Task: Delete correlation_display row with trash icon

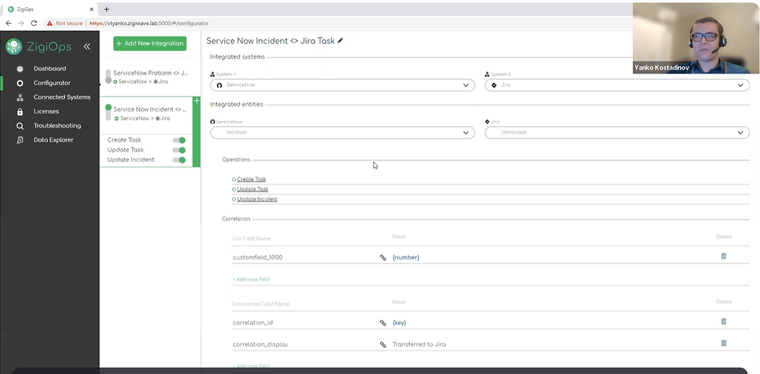Action: (723, 343)
